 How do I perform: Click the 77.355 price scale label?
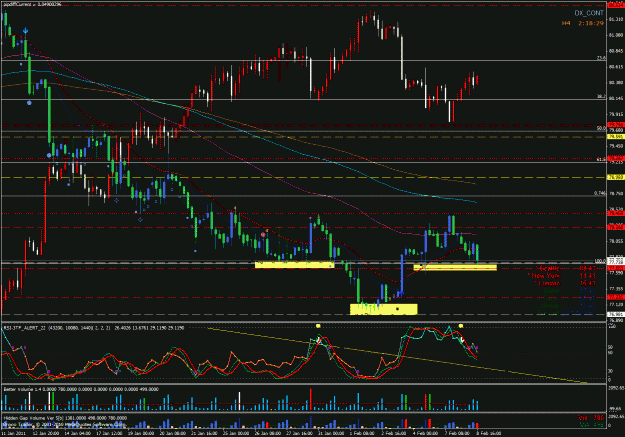click(616, 289)
